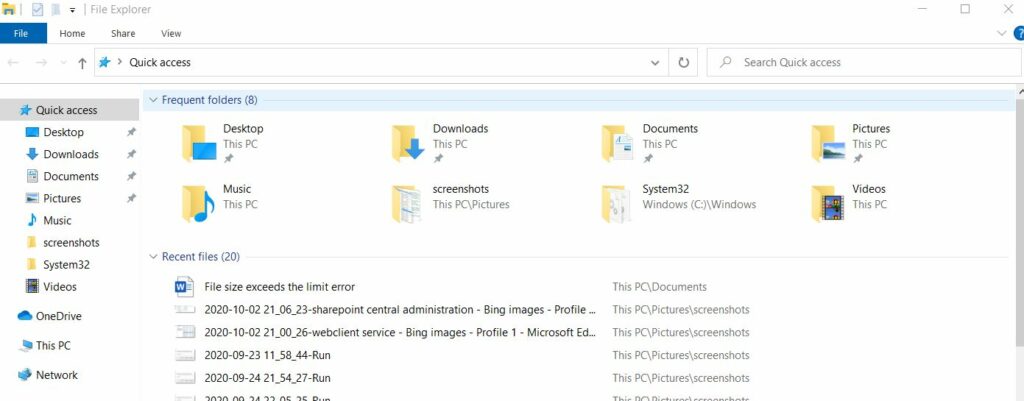Screen dimensions: 1024x401
Task: Open the Help question mark icon
Action: click(x=1018, y=33)
